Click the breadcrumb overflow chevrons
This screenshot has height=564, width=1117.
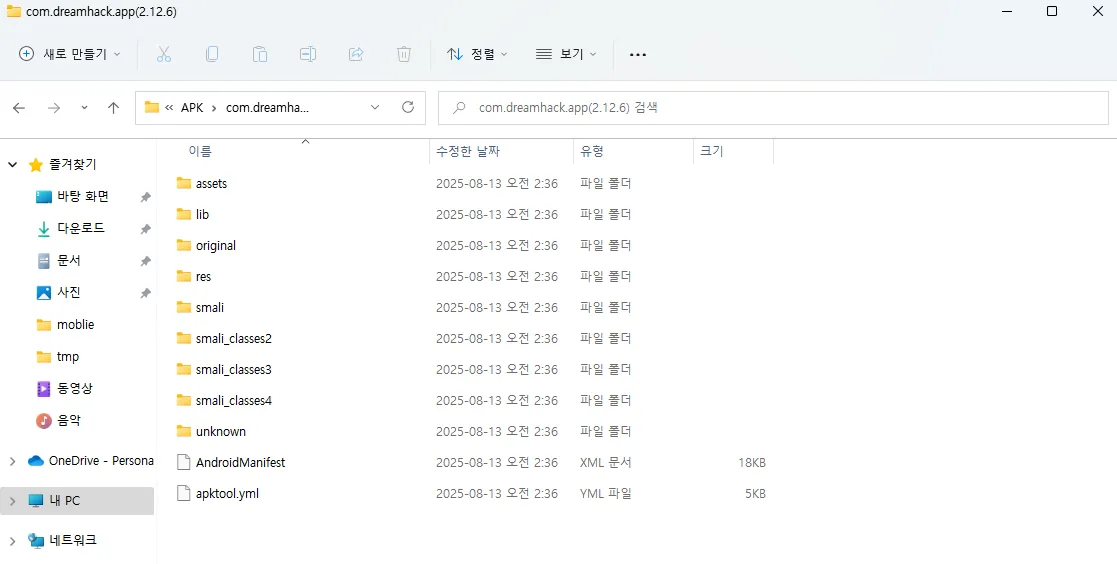click(x=170, y=108)
